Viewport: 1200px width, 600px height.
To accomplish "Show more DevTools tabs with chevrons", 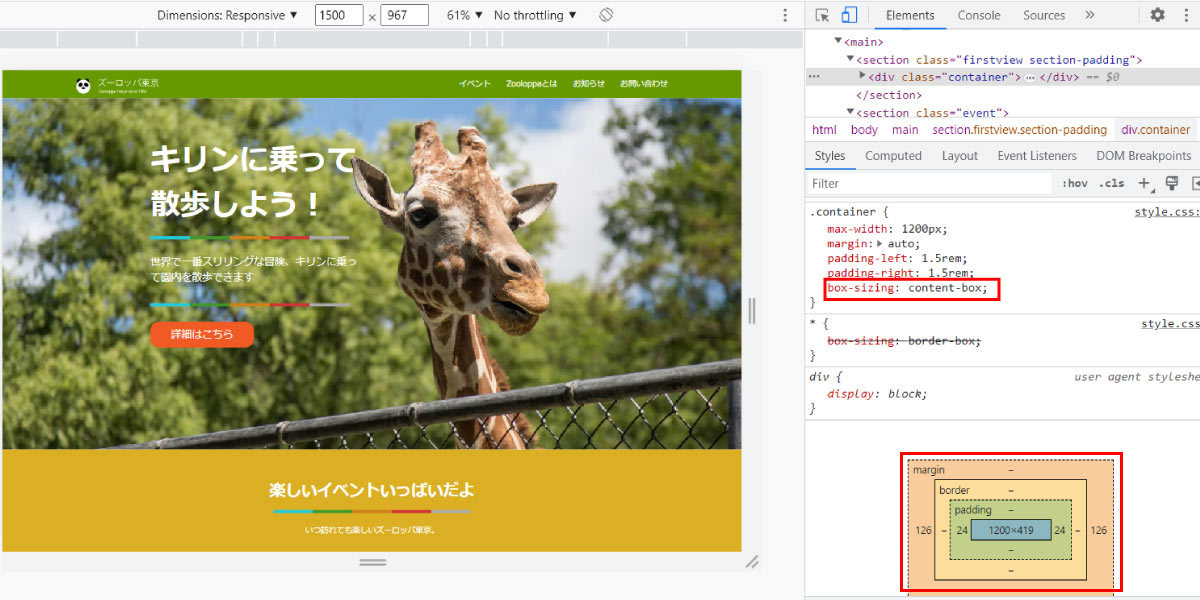I will click(1090, 15).
